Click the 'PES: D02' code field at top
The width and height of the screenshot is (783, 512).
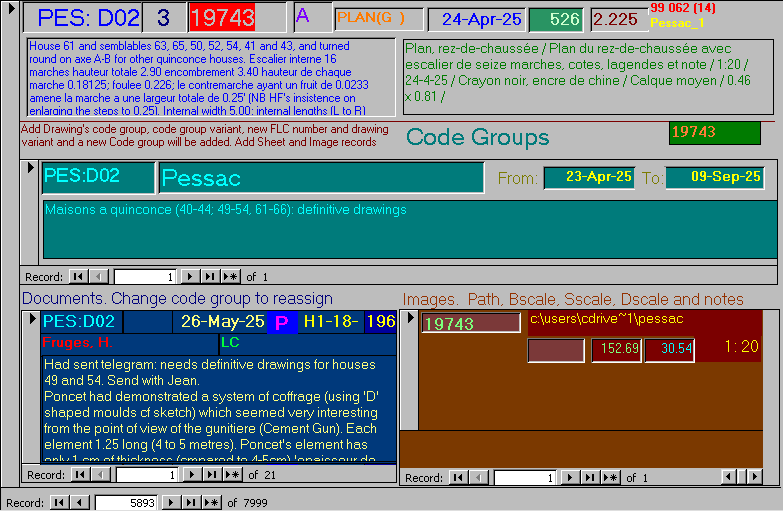click(x=83, y=17)
